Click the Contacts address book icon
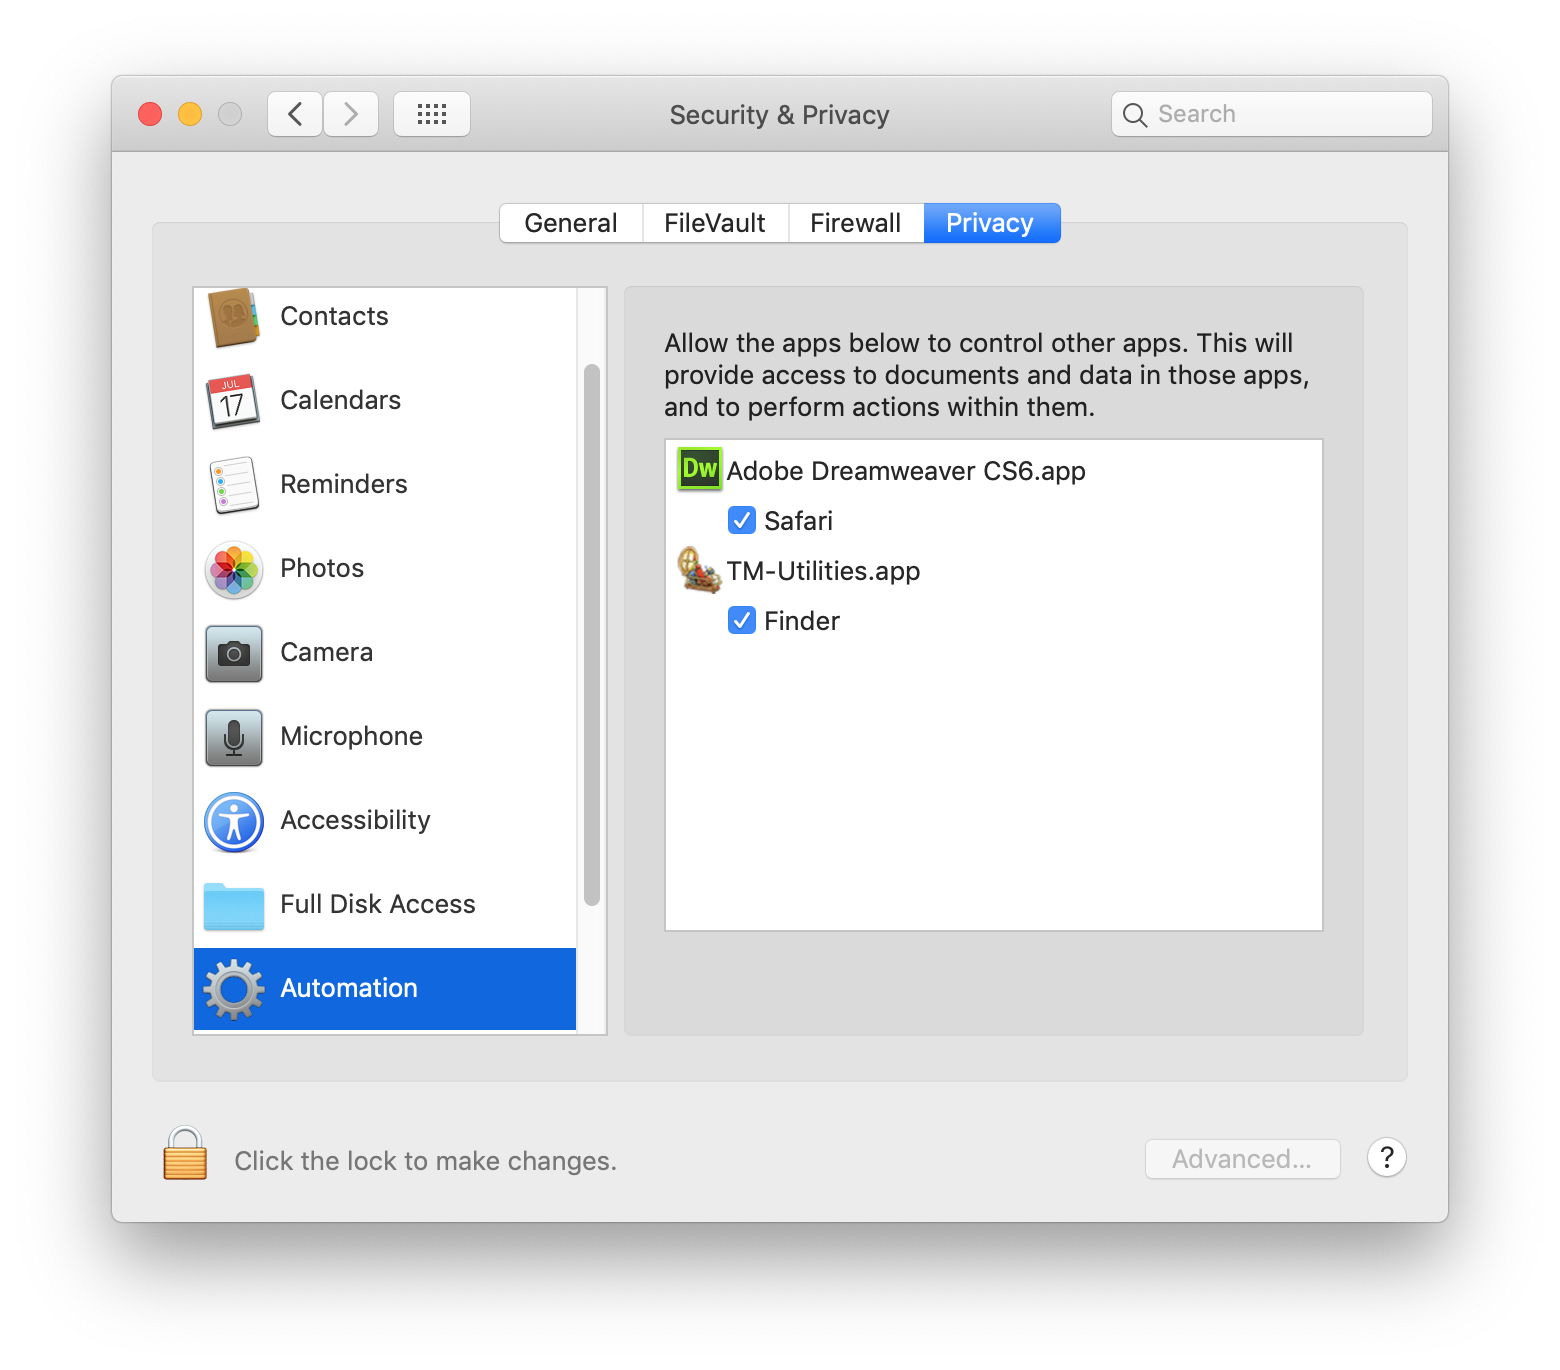Viewport: 1560px width, 1370px height. tap(234, 317)
